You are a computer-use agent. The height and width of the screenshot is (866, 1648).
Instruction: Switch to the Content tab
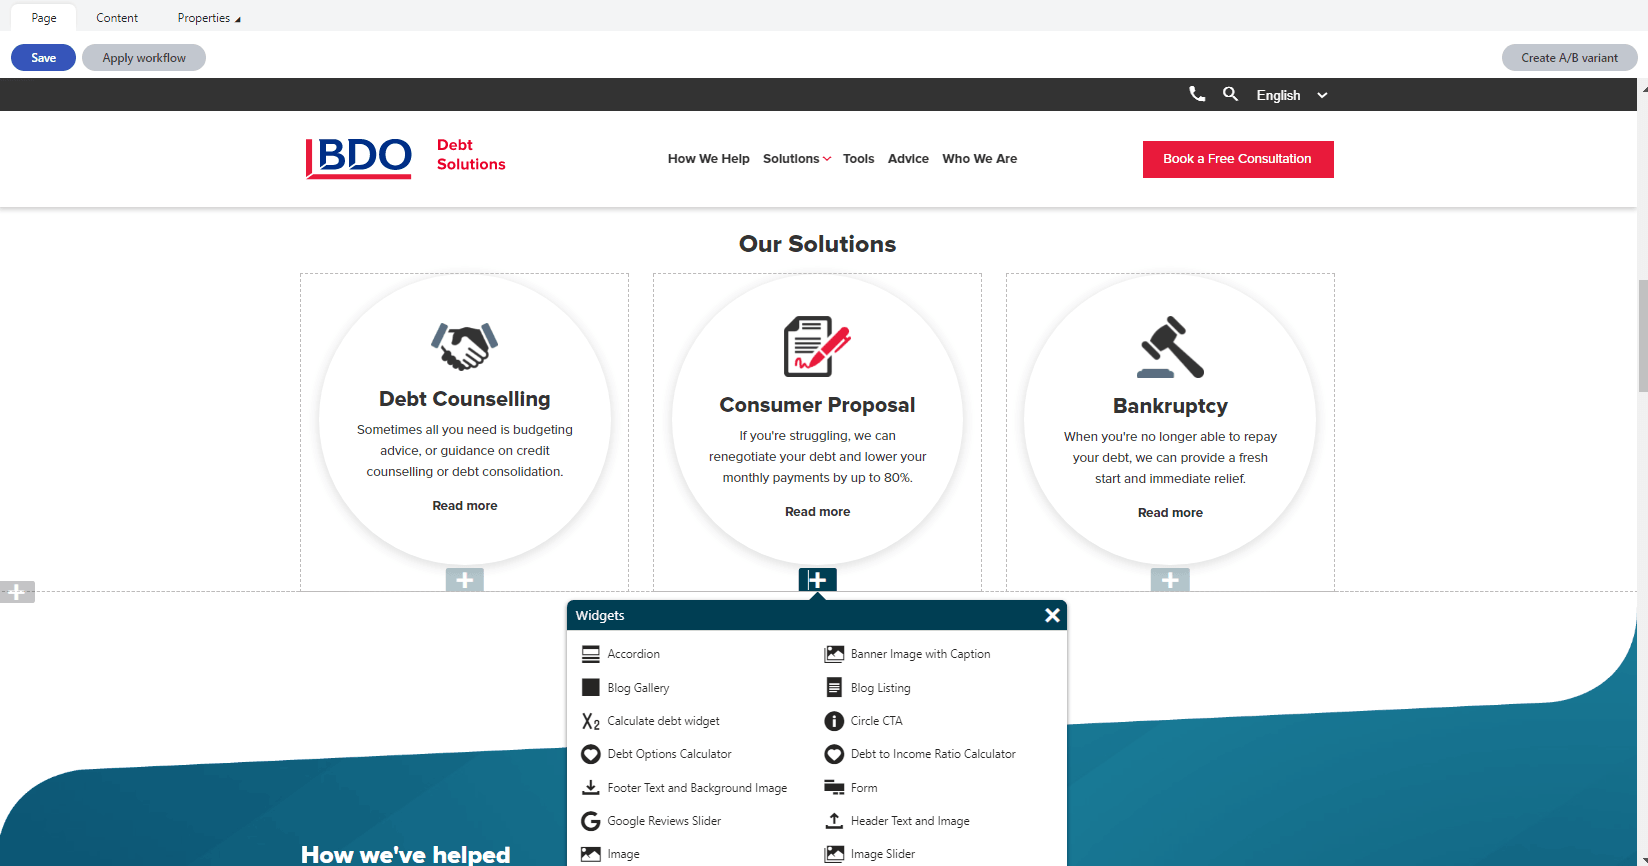(x=117, y=18)
